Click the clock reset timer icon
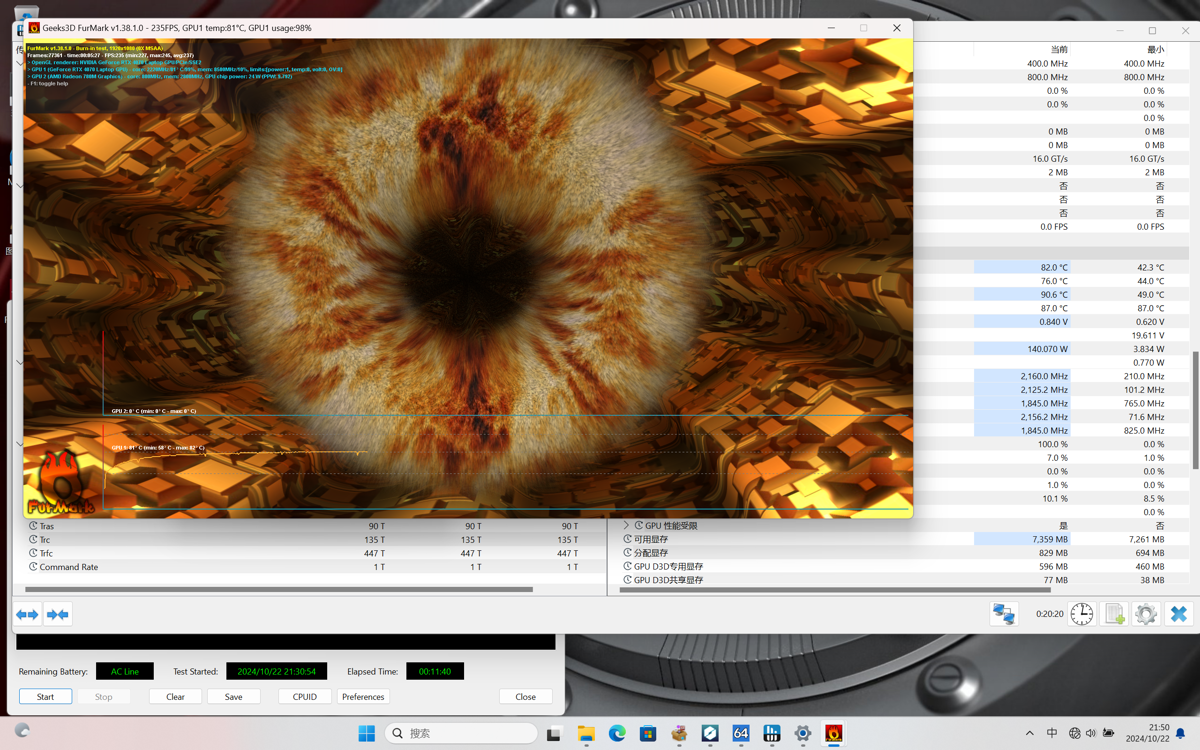Screen dimensions: 1200x750 click(1082, 614)
